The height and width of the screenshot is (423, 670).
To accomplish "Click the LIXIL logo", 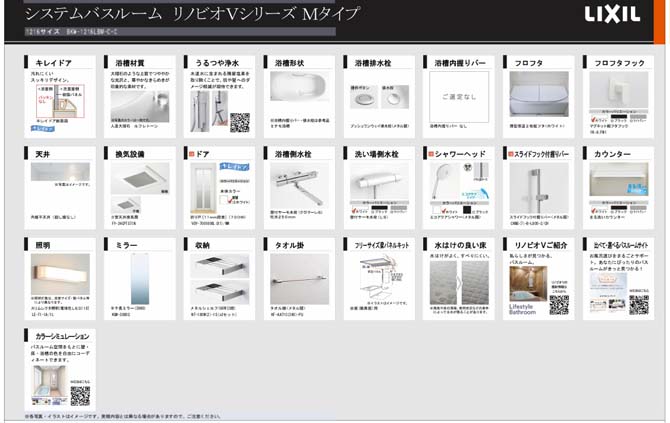I will point(612,14).
